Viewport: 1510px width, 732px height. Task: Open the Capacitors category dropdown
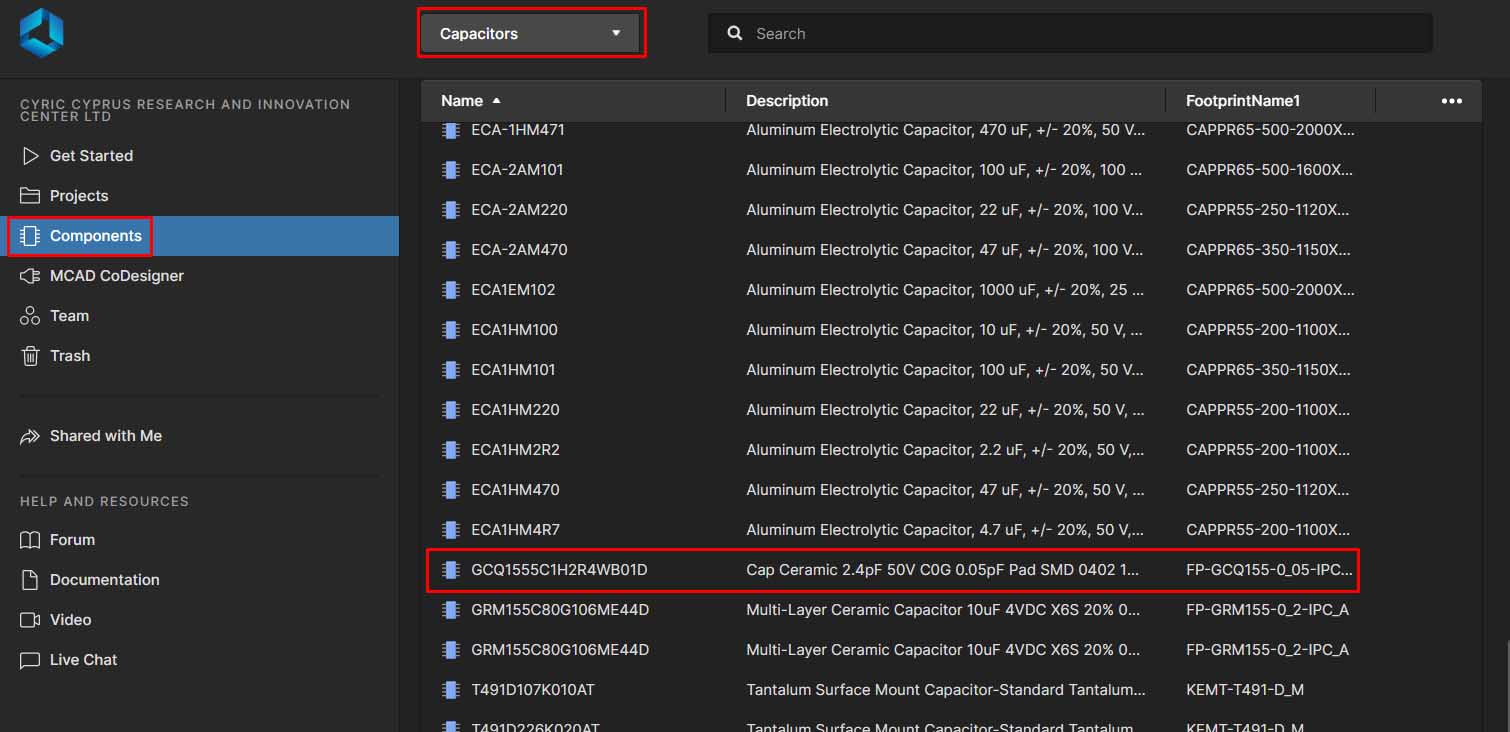531,33
